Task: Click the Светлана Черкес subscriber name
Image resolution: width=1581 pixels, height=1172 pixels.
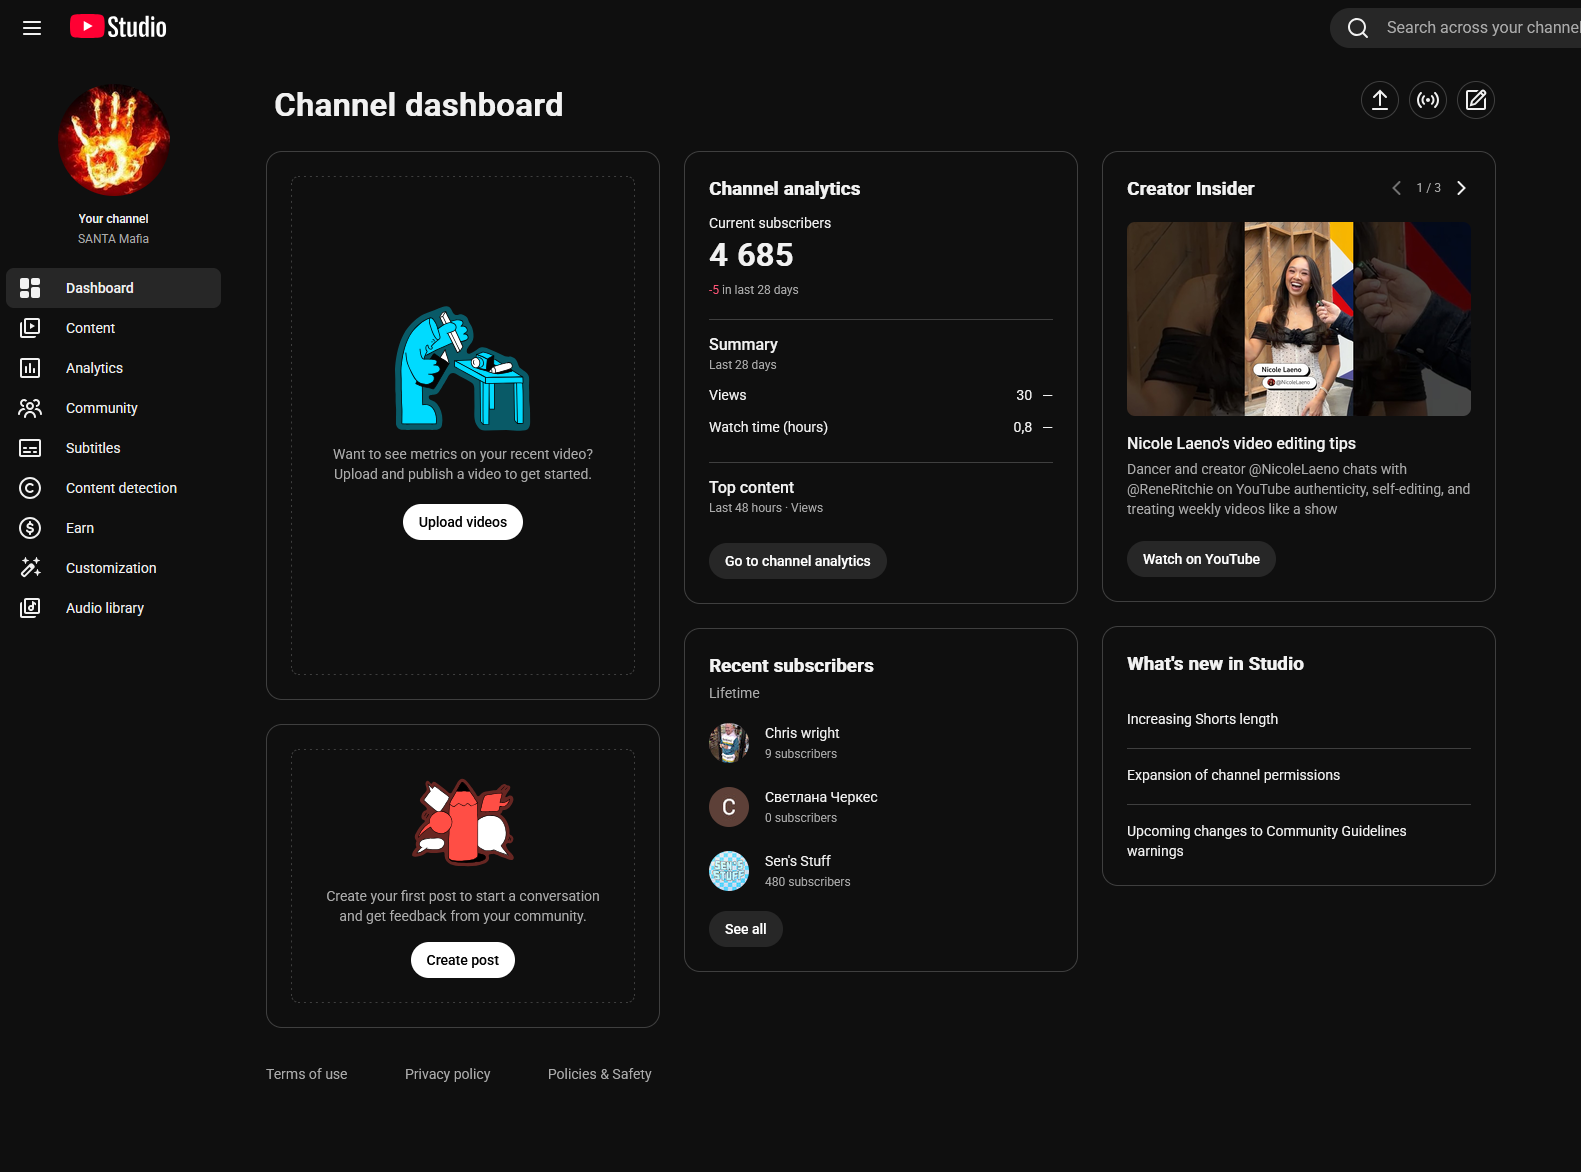Action: tap(821, 797)
